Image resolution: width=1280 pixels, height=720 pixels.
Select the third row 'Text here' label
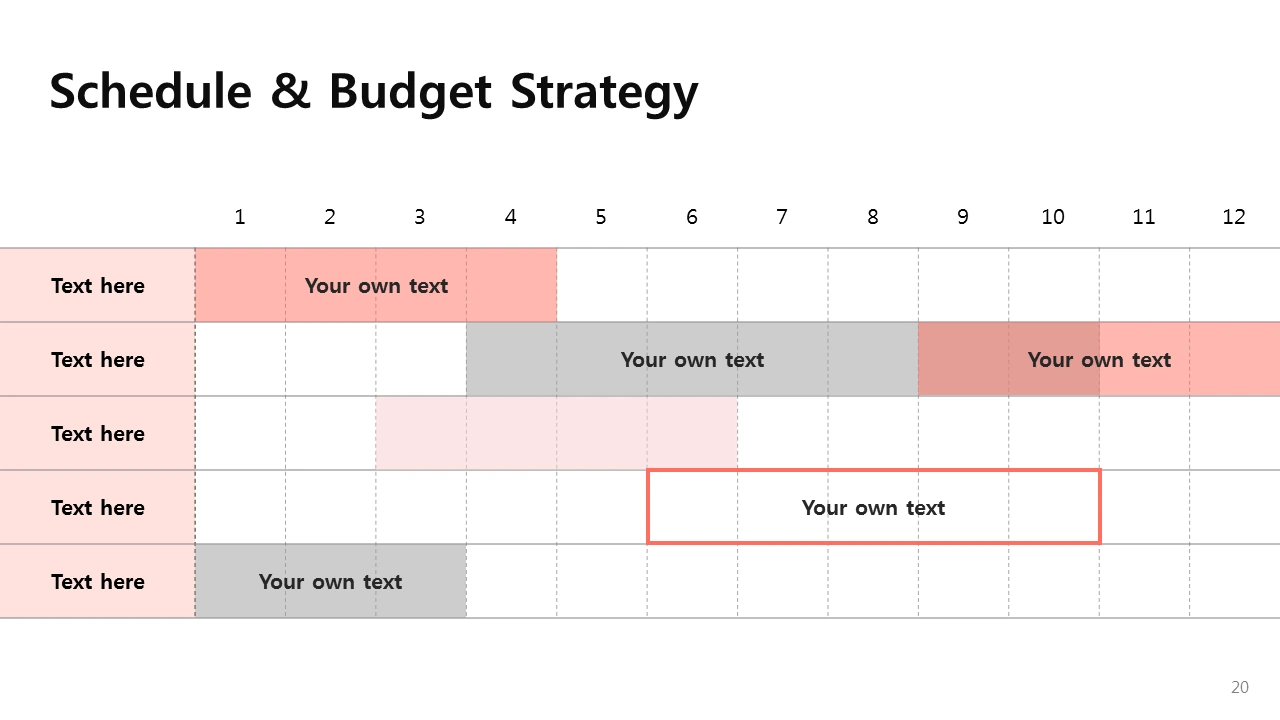(x=98, y=434)
